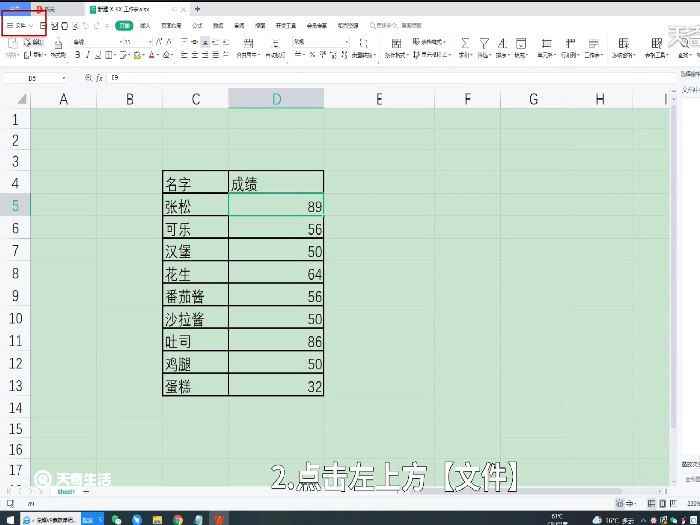The image size is (700, 525).
Task: Switch to the 公式 ribbon tab
Action: click(197, 26)
